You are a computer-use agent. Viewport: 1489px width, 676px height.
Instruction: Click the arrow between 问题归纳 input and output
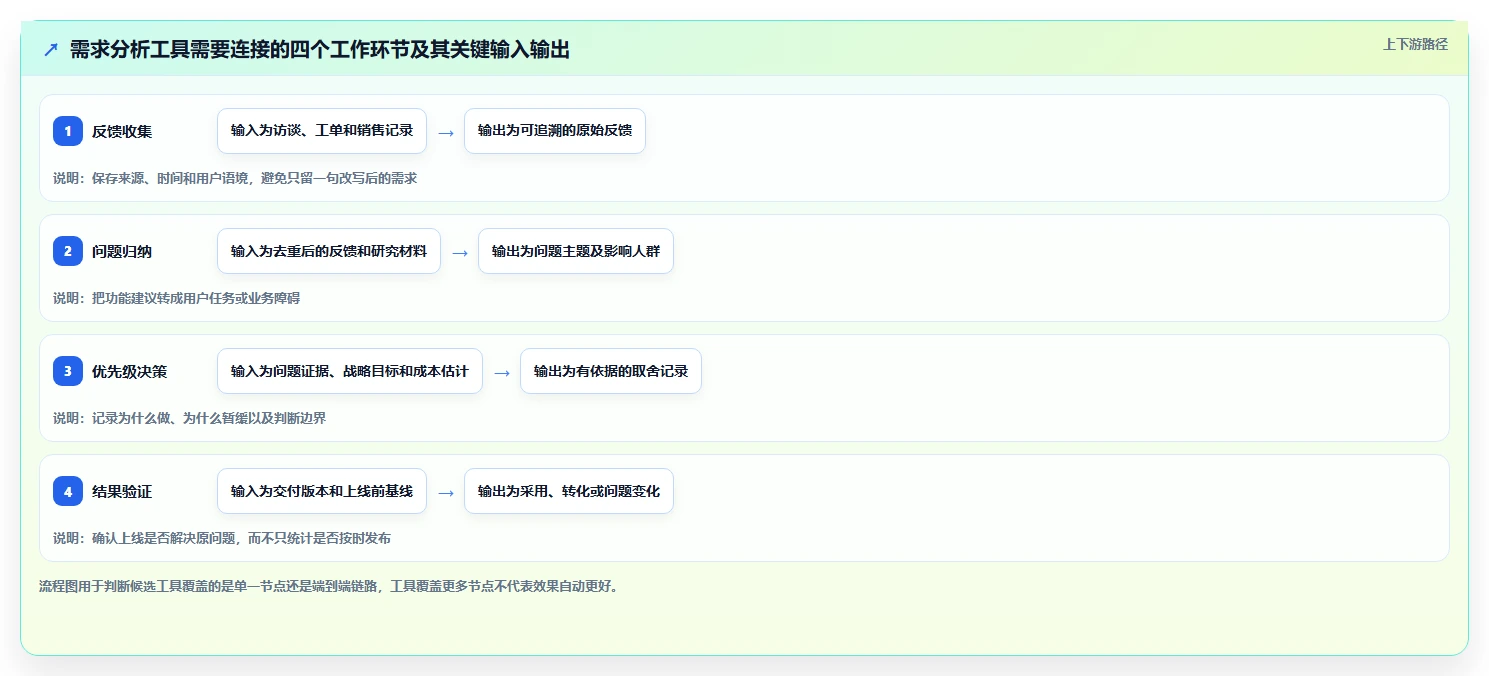460,252
